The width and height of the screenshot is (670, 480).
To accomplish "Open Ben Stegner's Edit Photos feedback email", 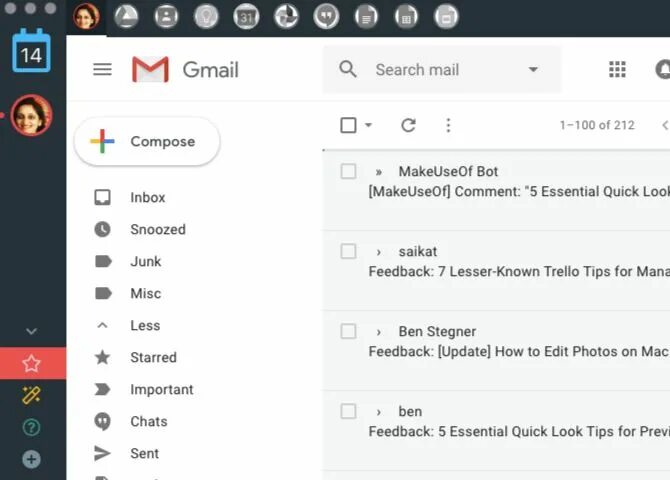I will pos(496,350).
